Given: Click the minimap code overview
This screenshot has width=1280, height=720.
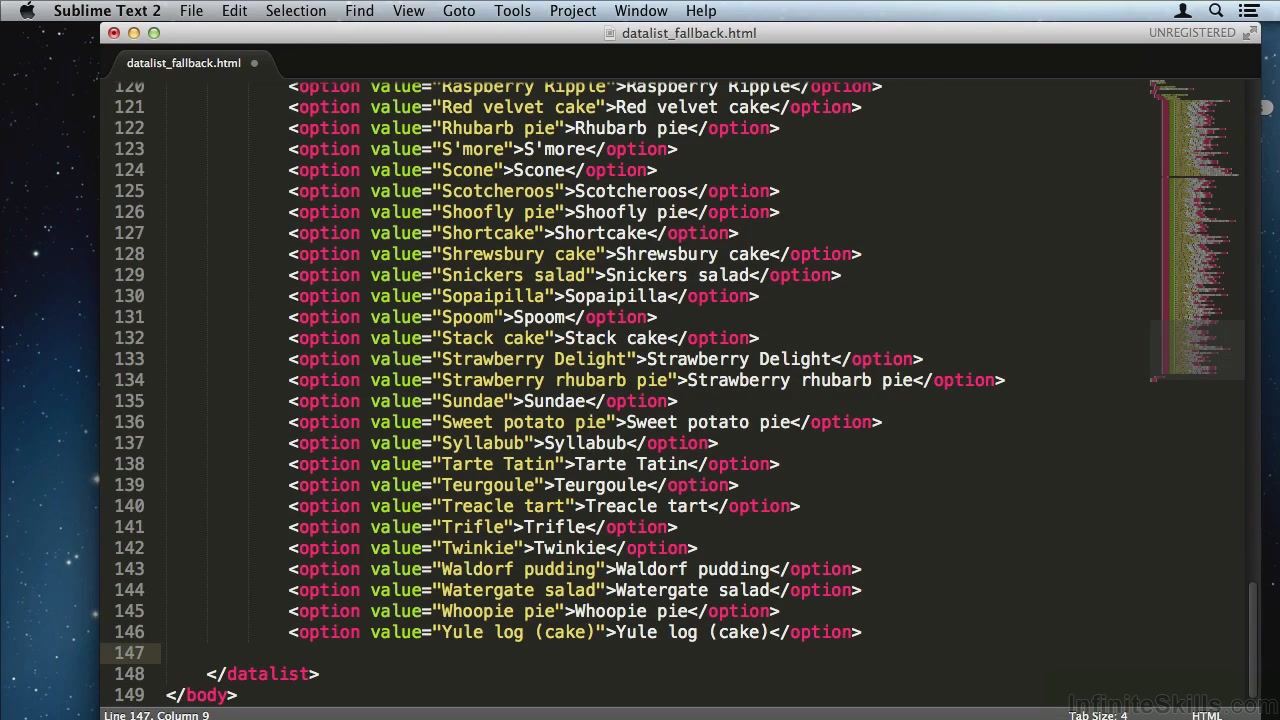Looking at the screenshot, I should coord(1197,230).
